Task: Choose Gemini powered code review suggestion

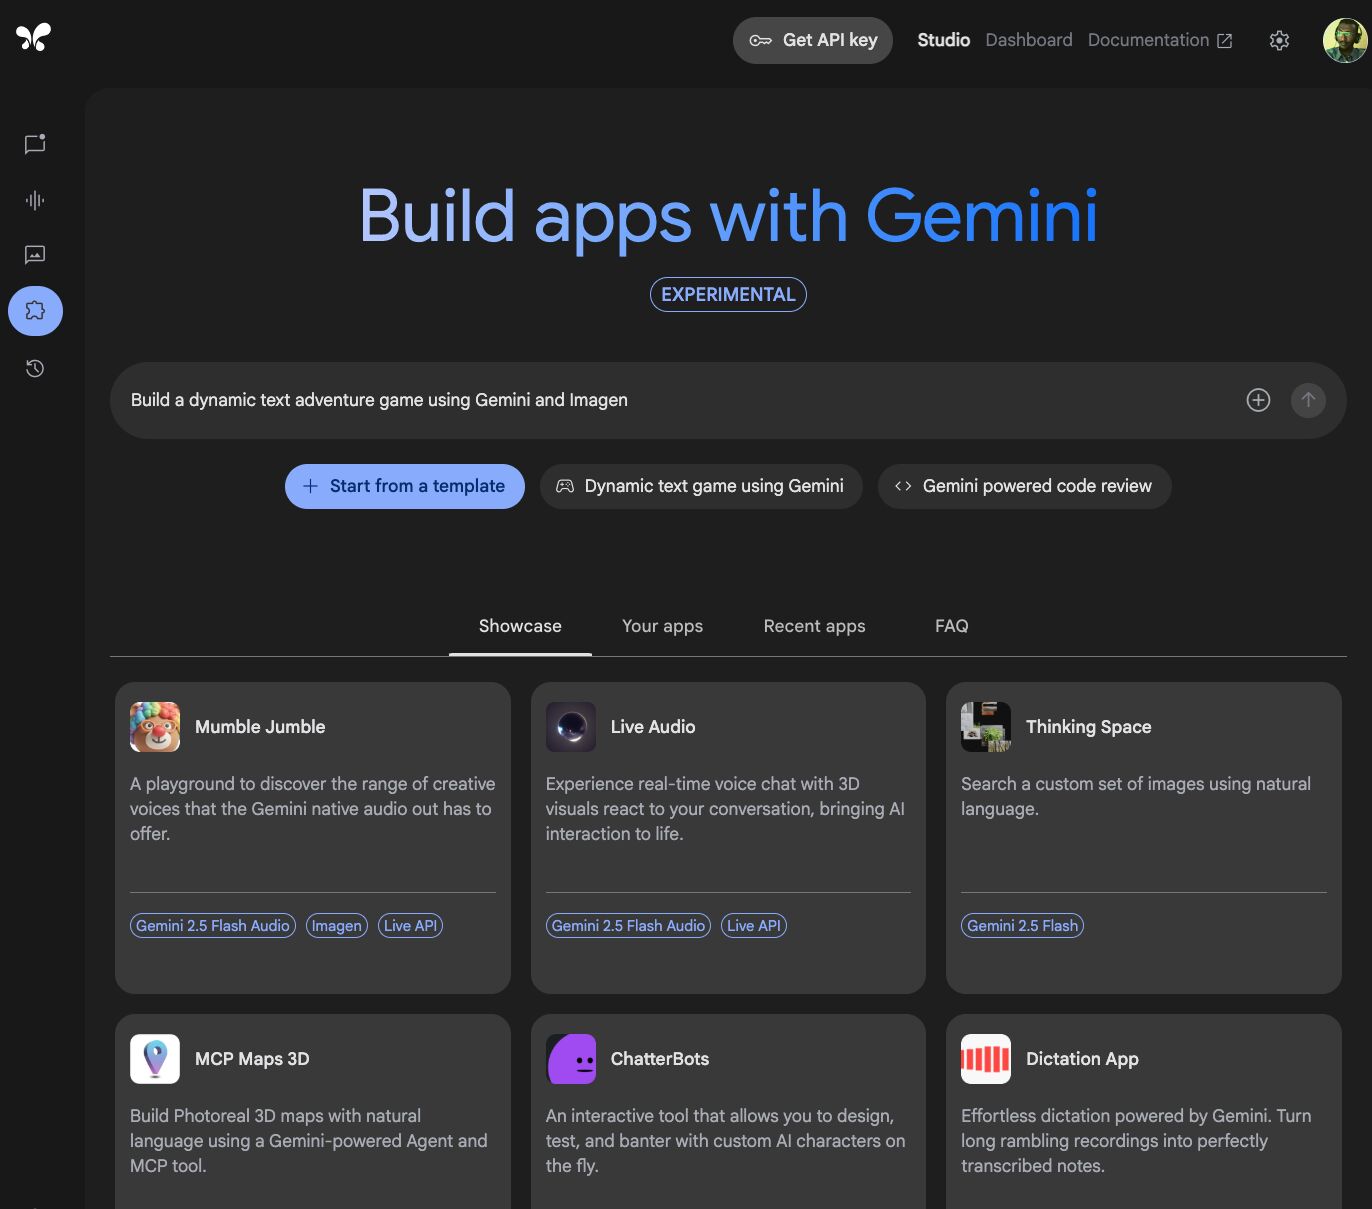Action: coord(1025,486)
